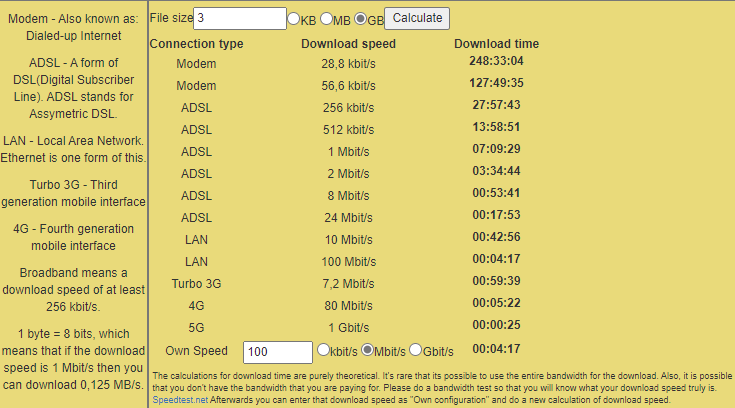
Task: Click the 256 kbit/s speed cell
Action: click(348, 108)
